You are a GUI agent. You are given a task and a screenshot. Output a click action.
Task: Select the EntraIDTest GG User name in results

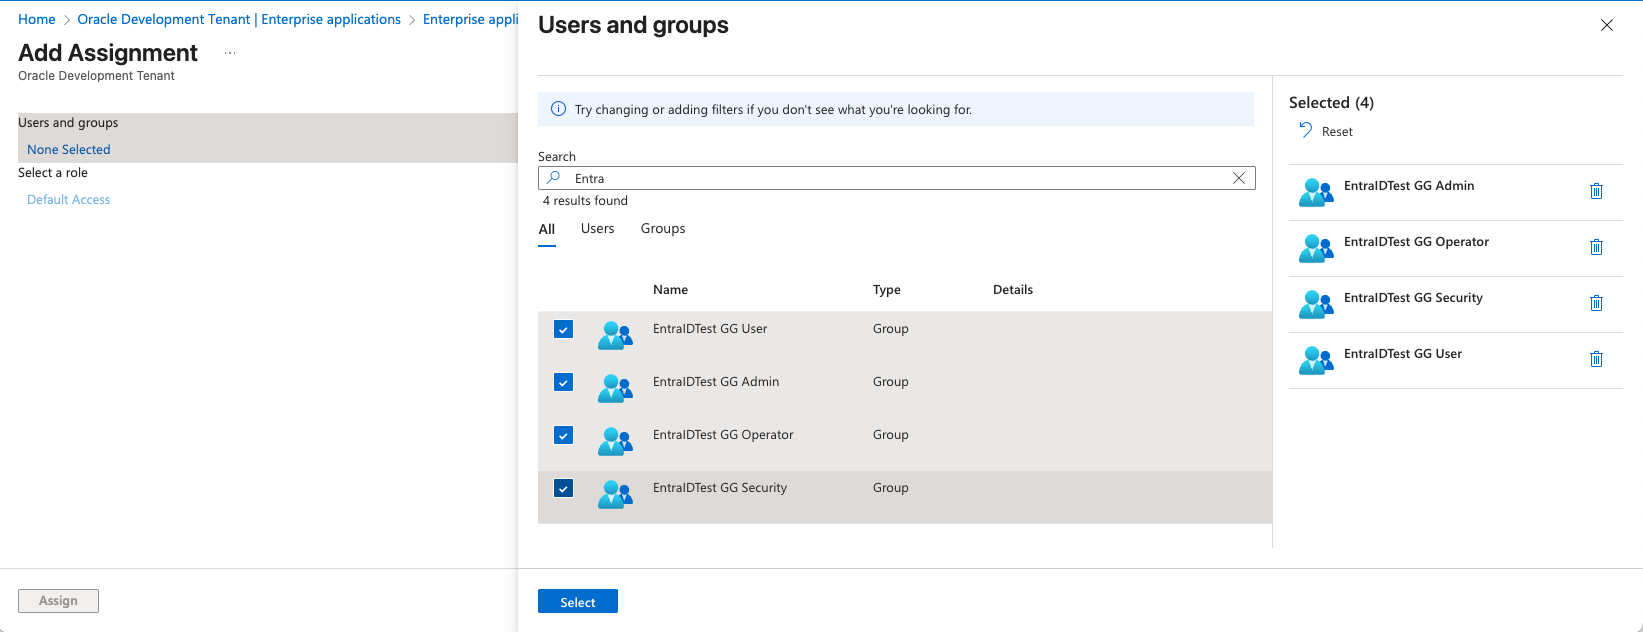710,328
